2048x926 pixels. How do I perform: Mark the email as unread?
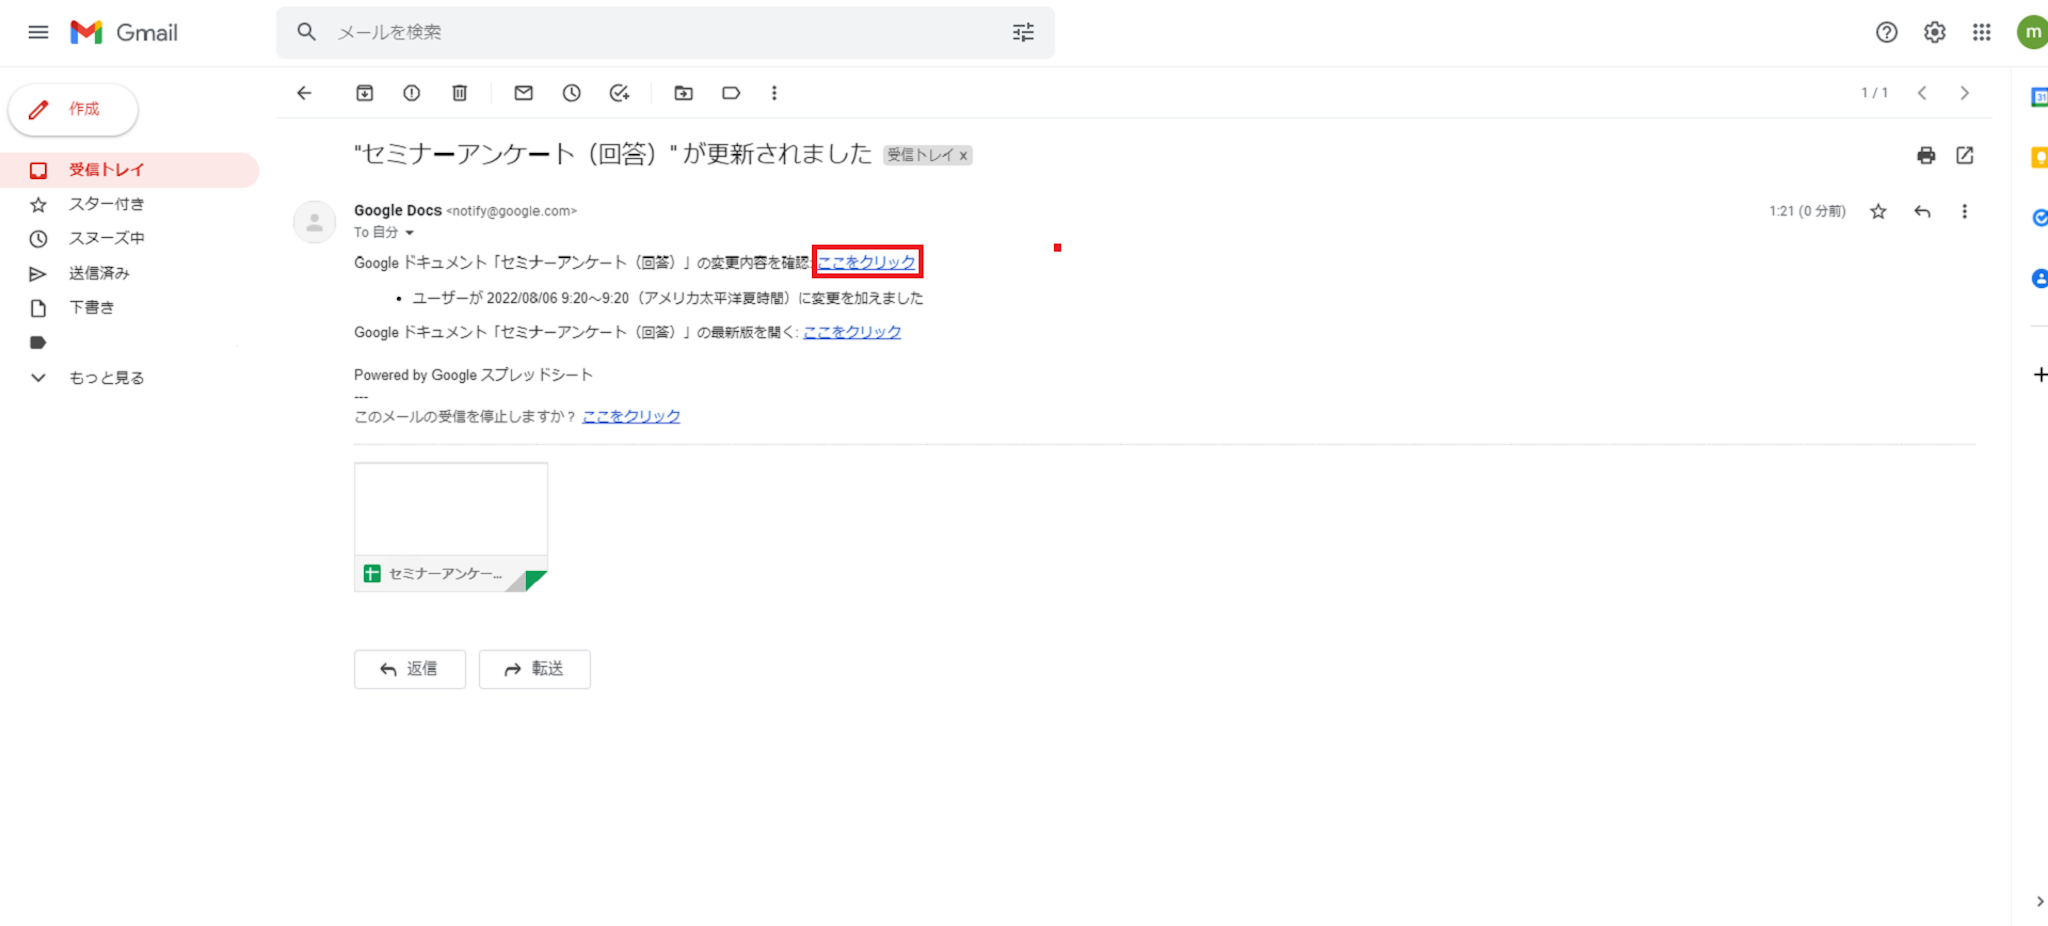(x=523, y=93)
